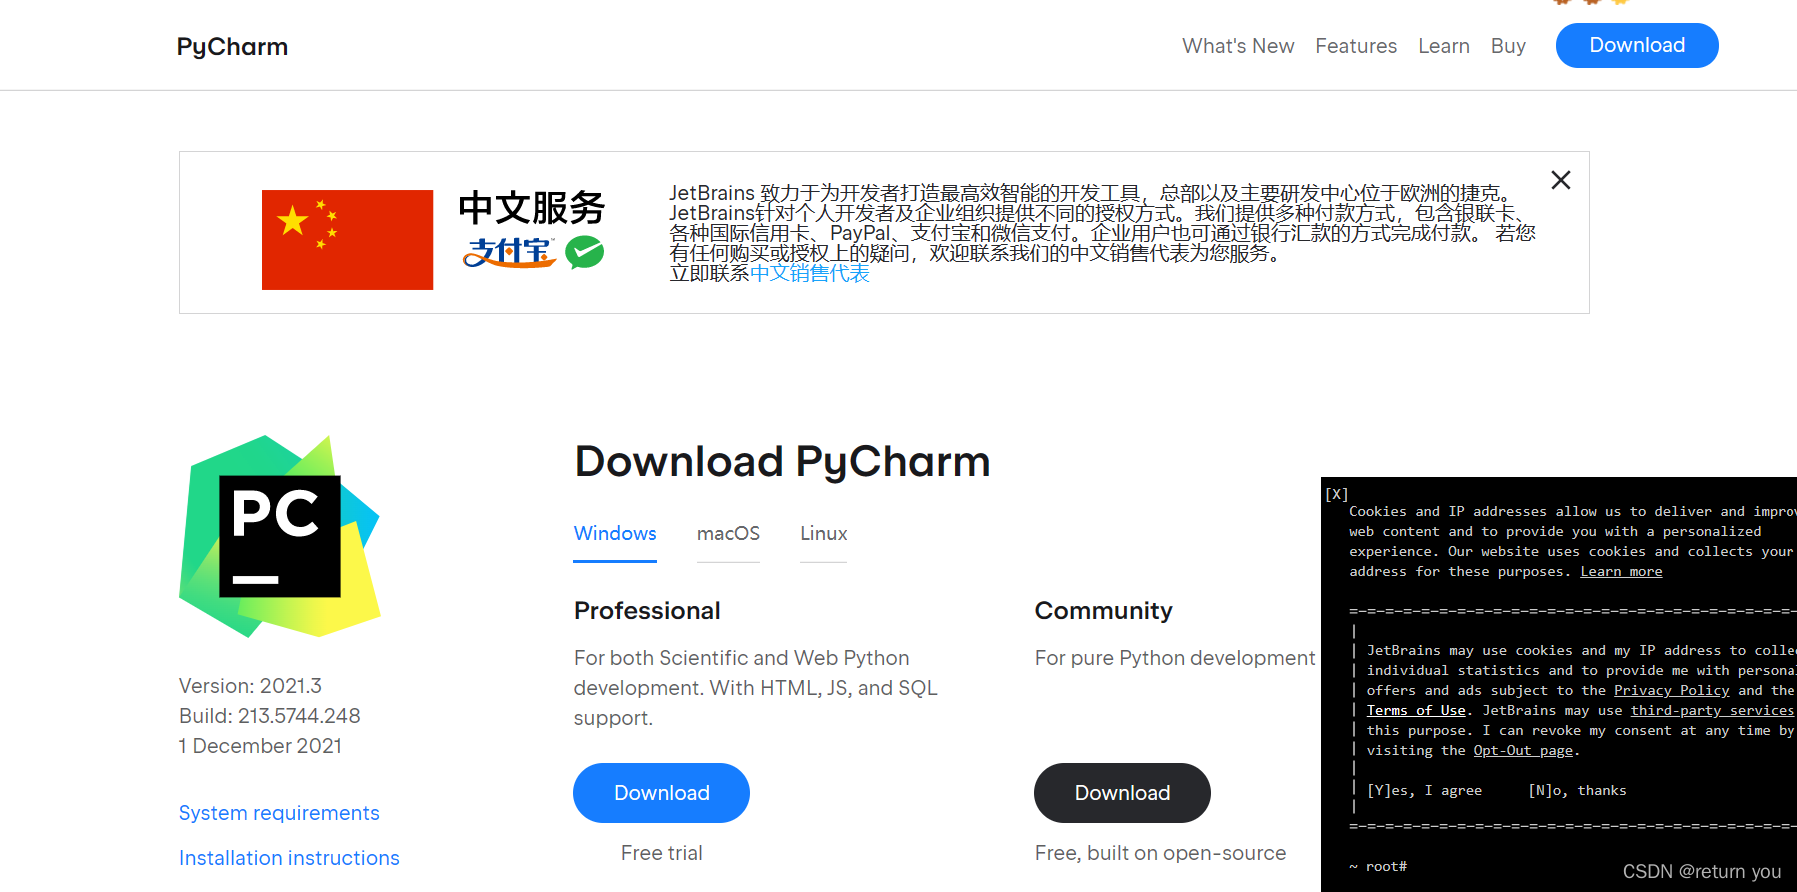Open the Features page

(x=1356, y=46)
